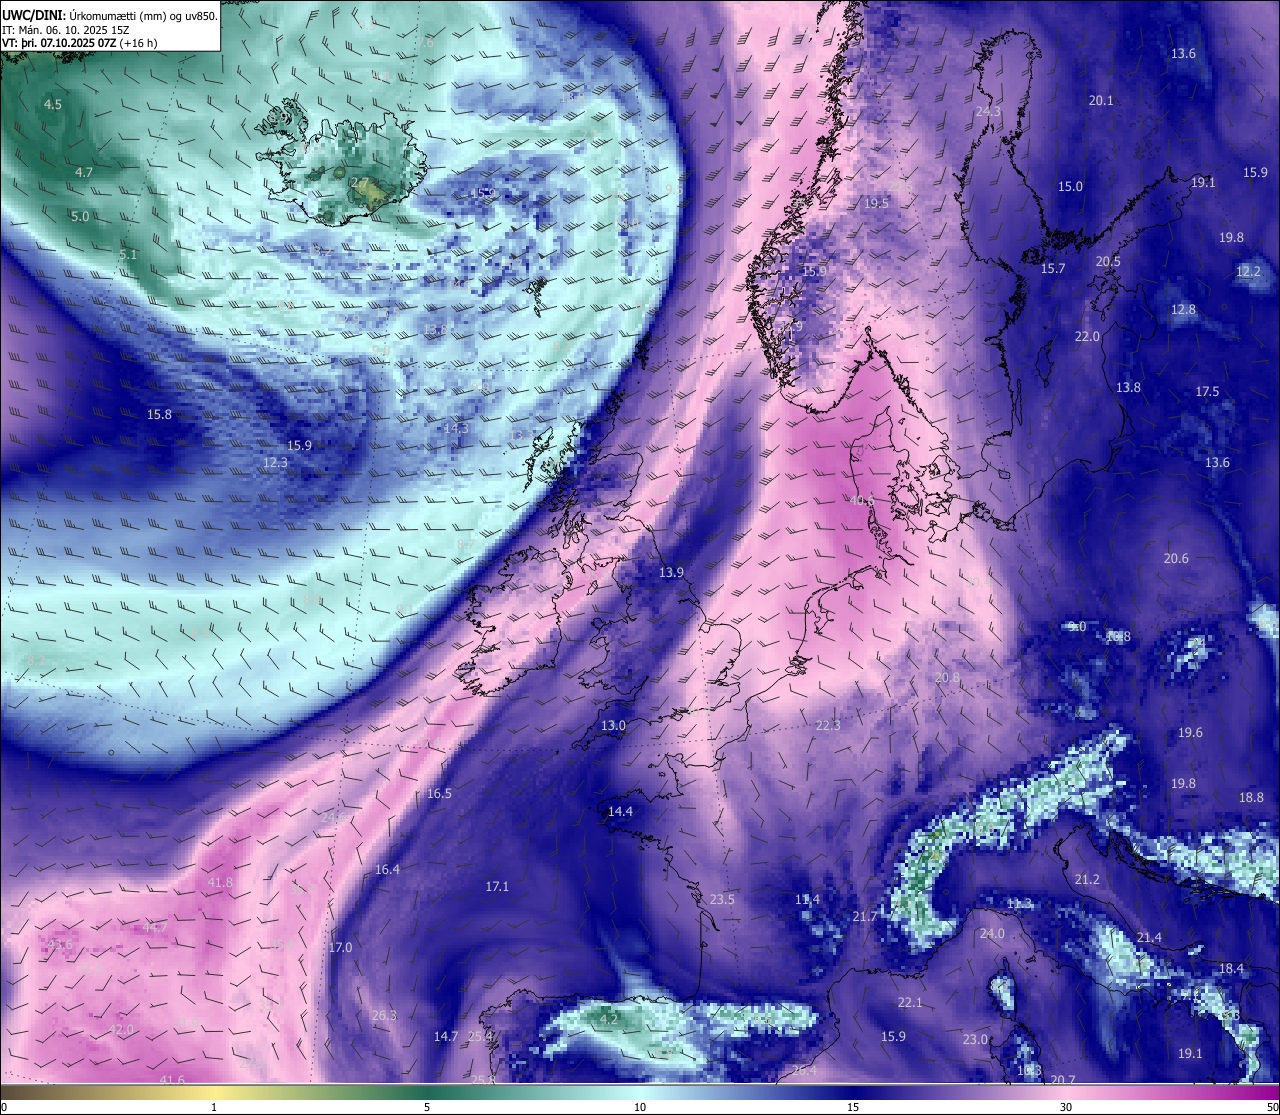
Task: Click the map value 15.8
Action: pos(160,414)
